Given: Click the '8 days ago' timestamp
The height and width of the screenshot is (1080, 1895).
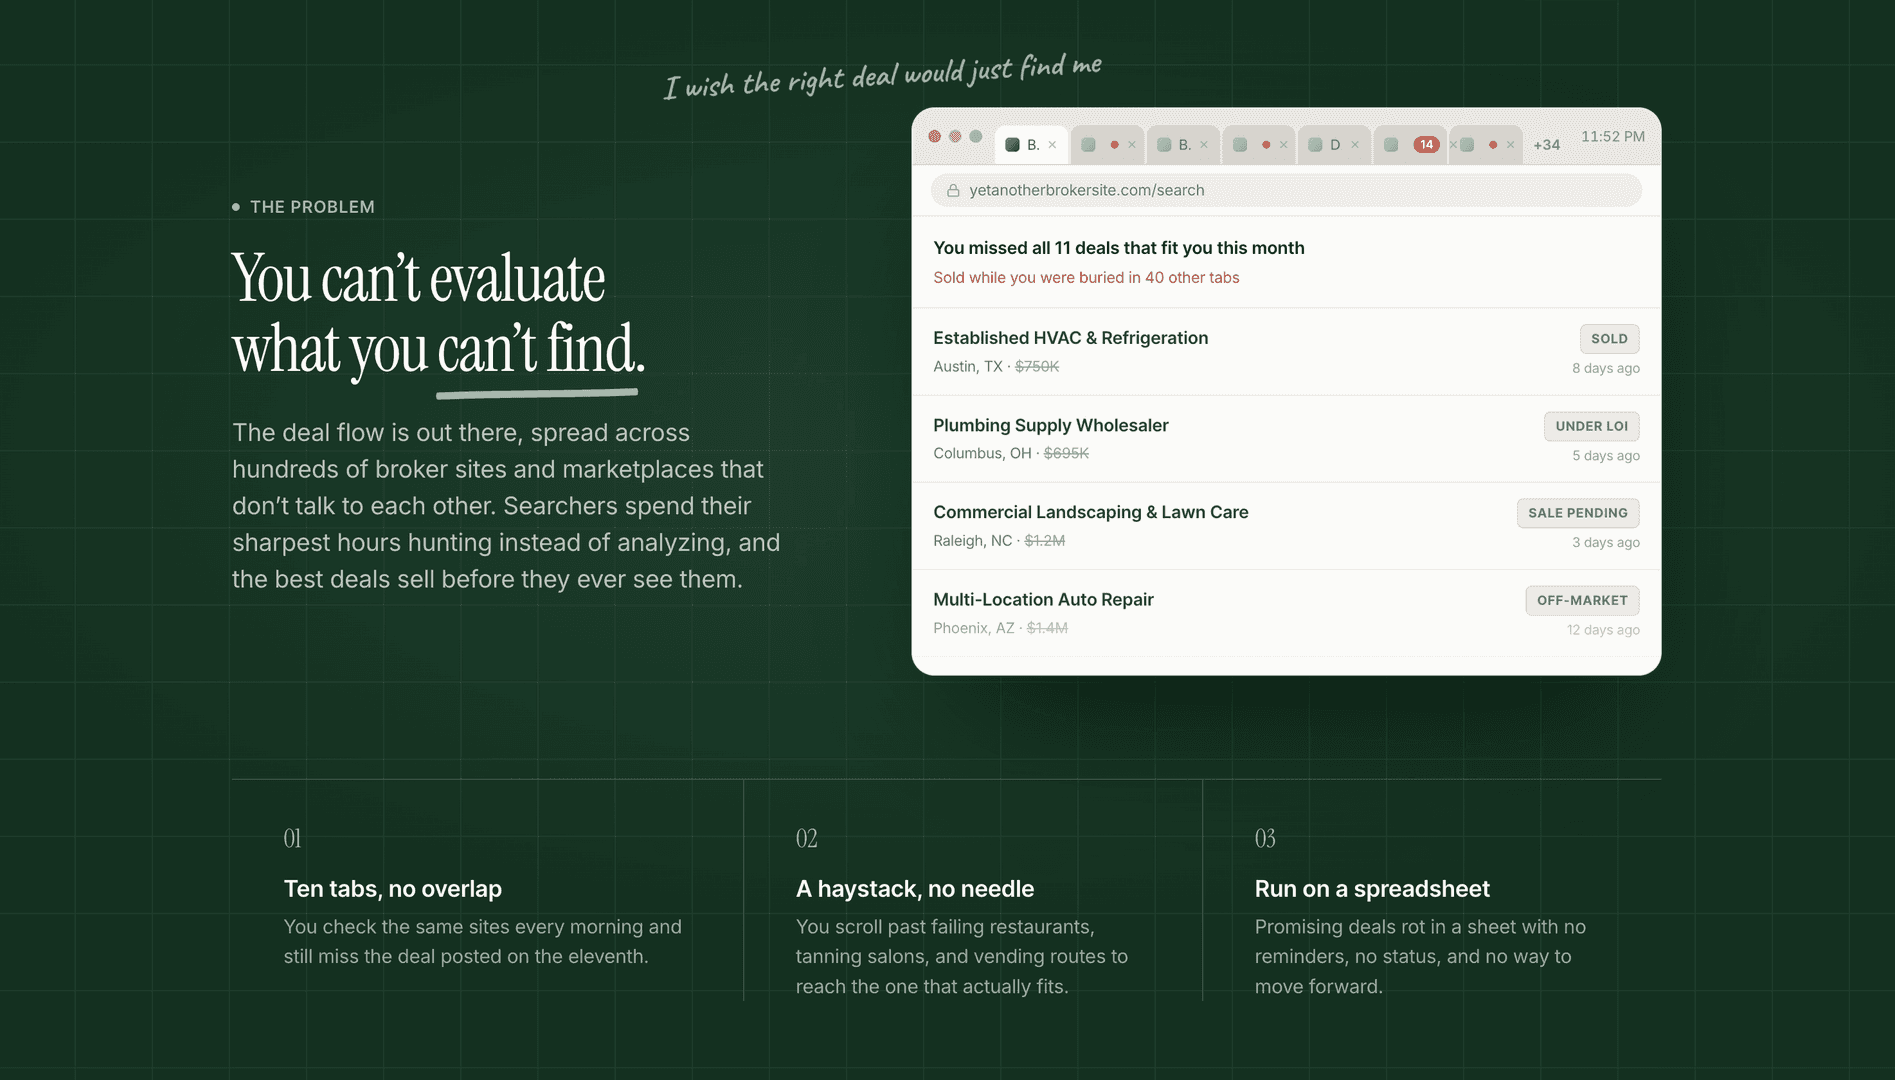Looking at the screenshot, I should pyautogui.click(x=1606, y=368).
